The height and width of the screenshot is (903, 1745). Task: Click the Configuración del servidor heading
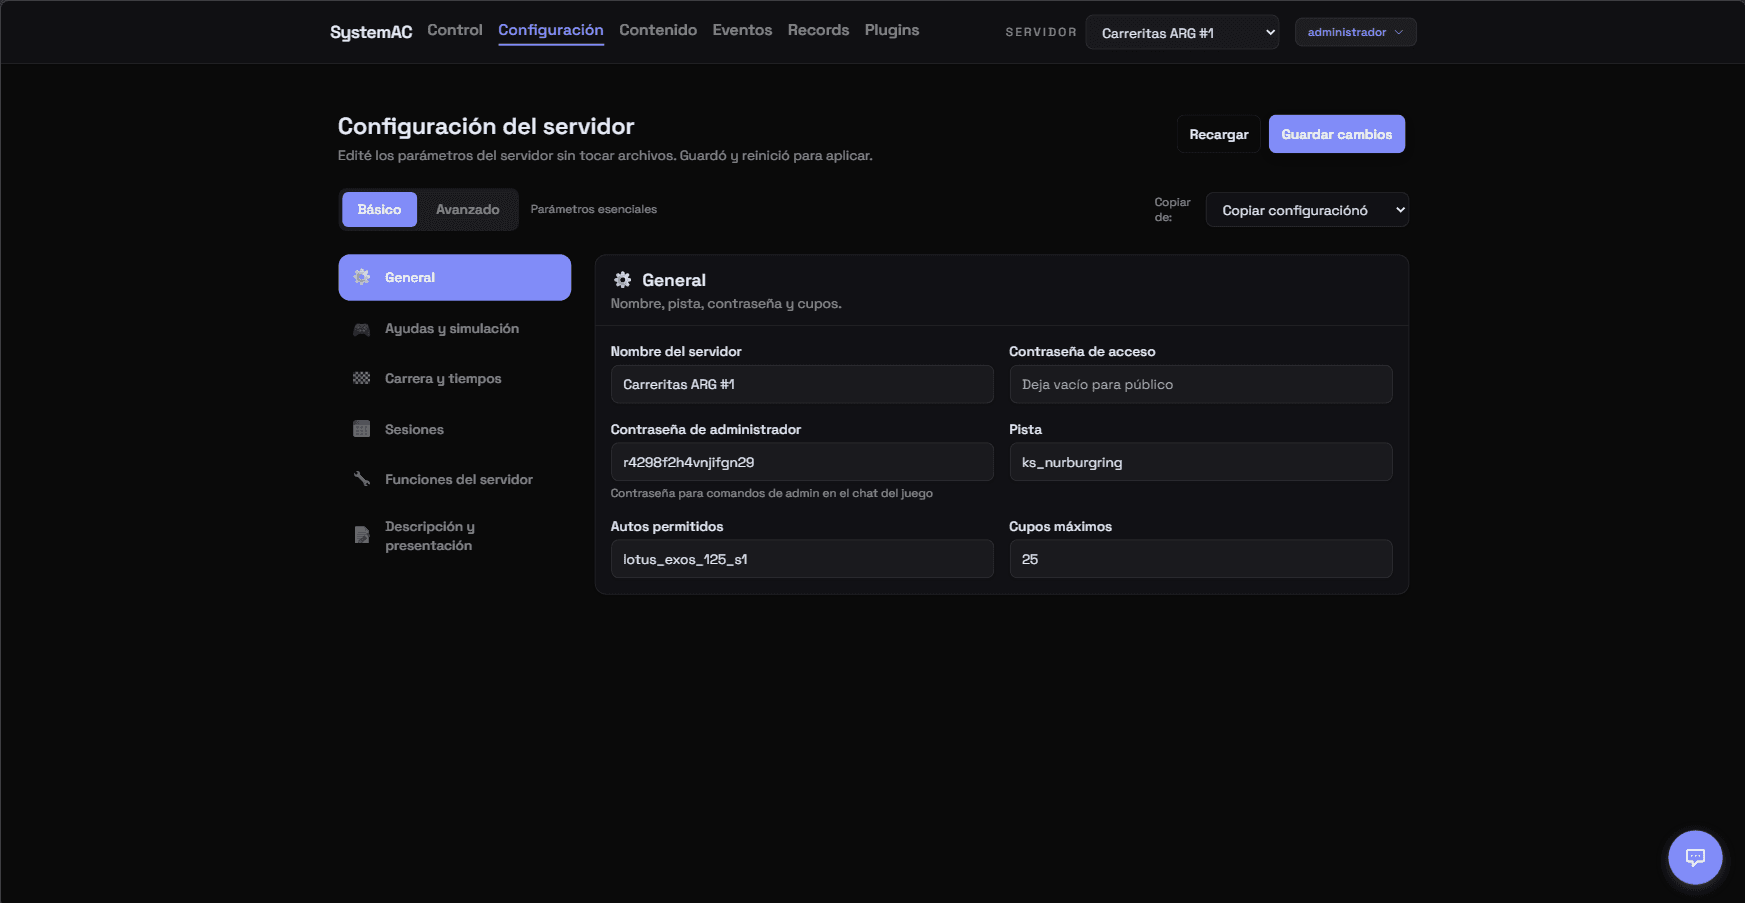tap(486, 126)
